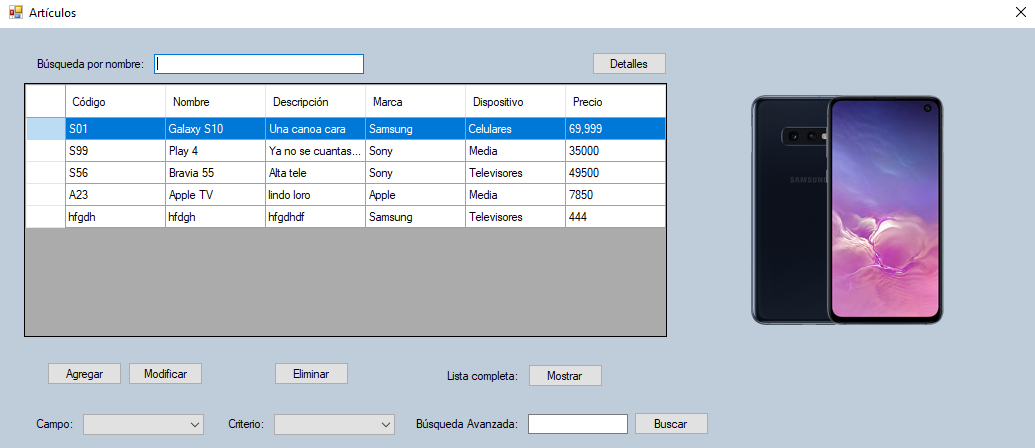
Task: Select the row header of the A23 row
Action: pos(46,195)
